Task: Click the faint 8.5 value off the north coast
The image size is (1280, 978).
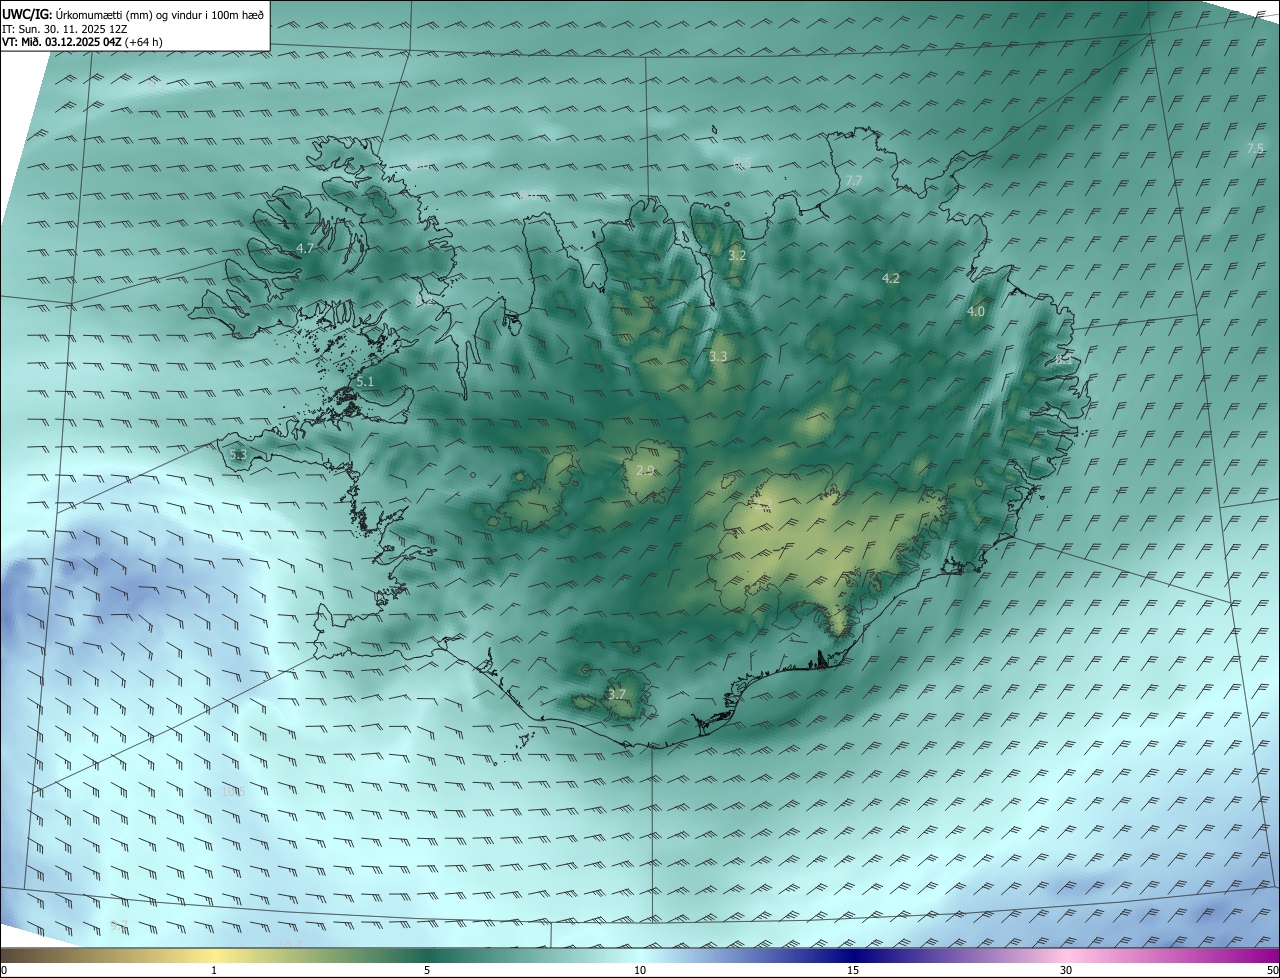Action: 743,163
